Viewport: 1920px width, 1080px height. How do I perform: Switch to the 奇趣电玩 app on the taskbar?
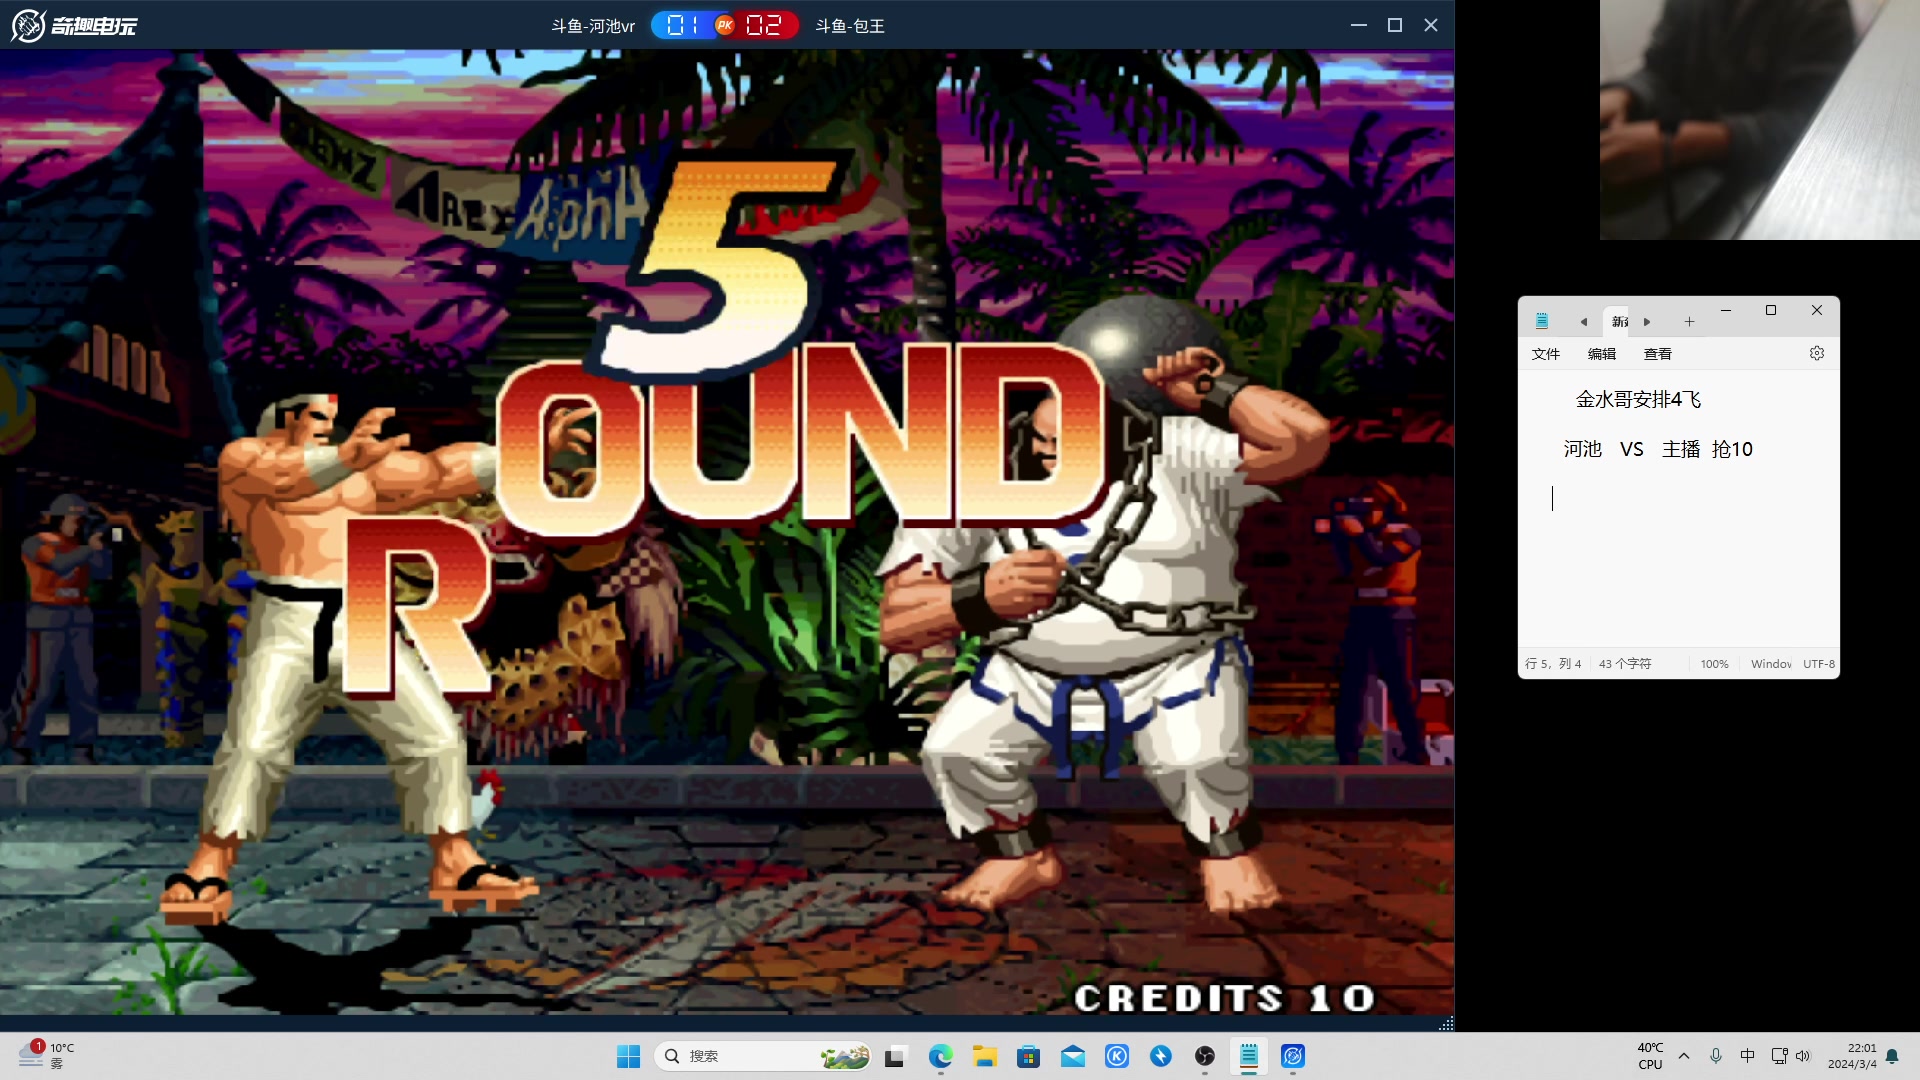1293,1056
